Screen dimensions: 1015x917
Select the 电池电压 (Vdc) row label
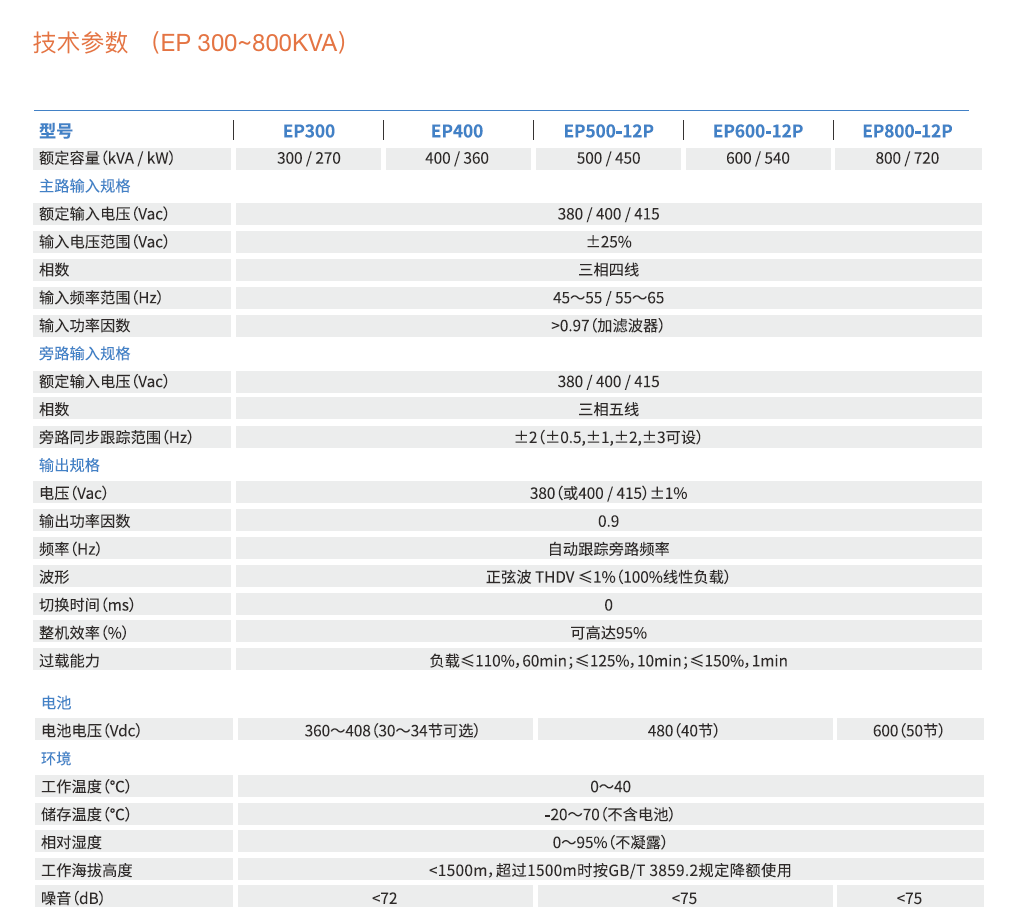[x=91, y=731]
